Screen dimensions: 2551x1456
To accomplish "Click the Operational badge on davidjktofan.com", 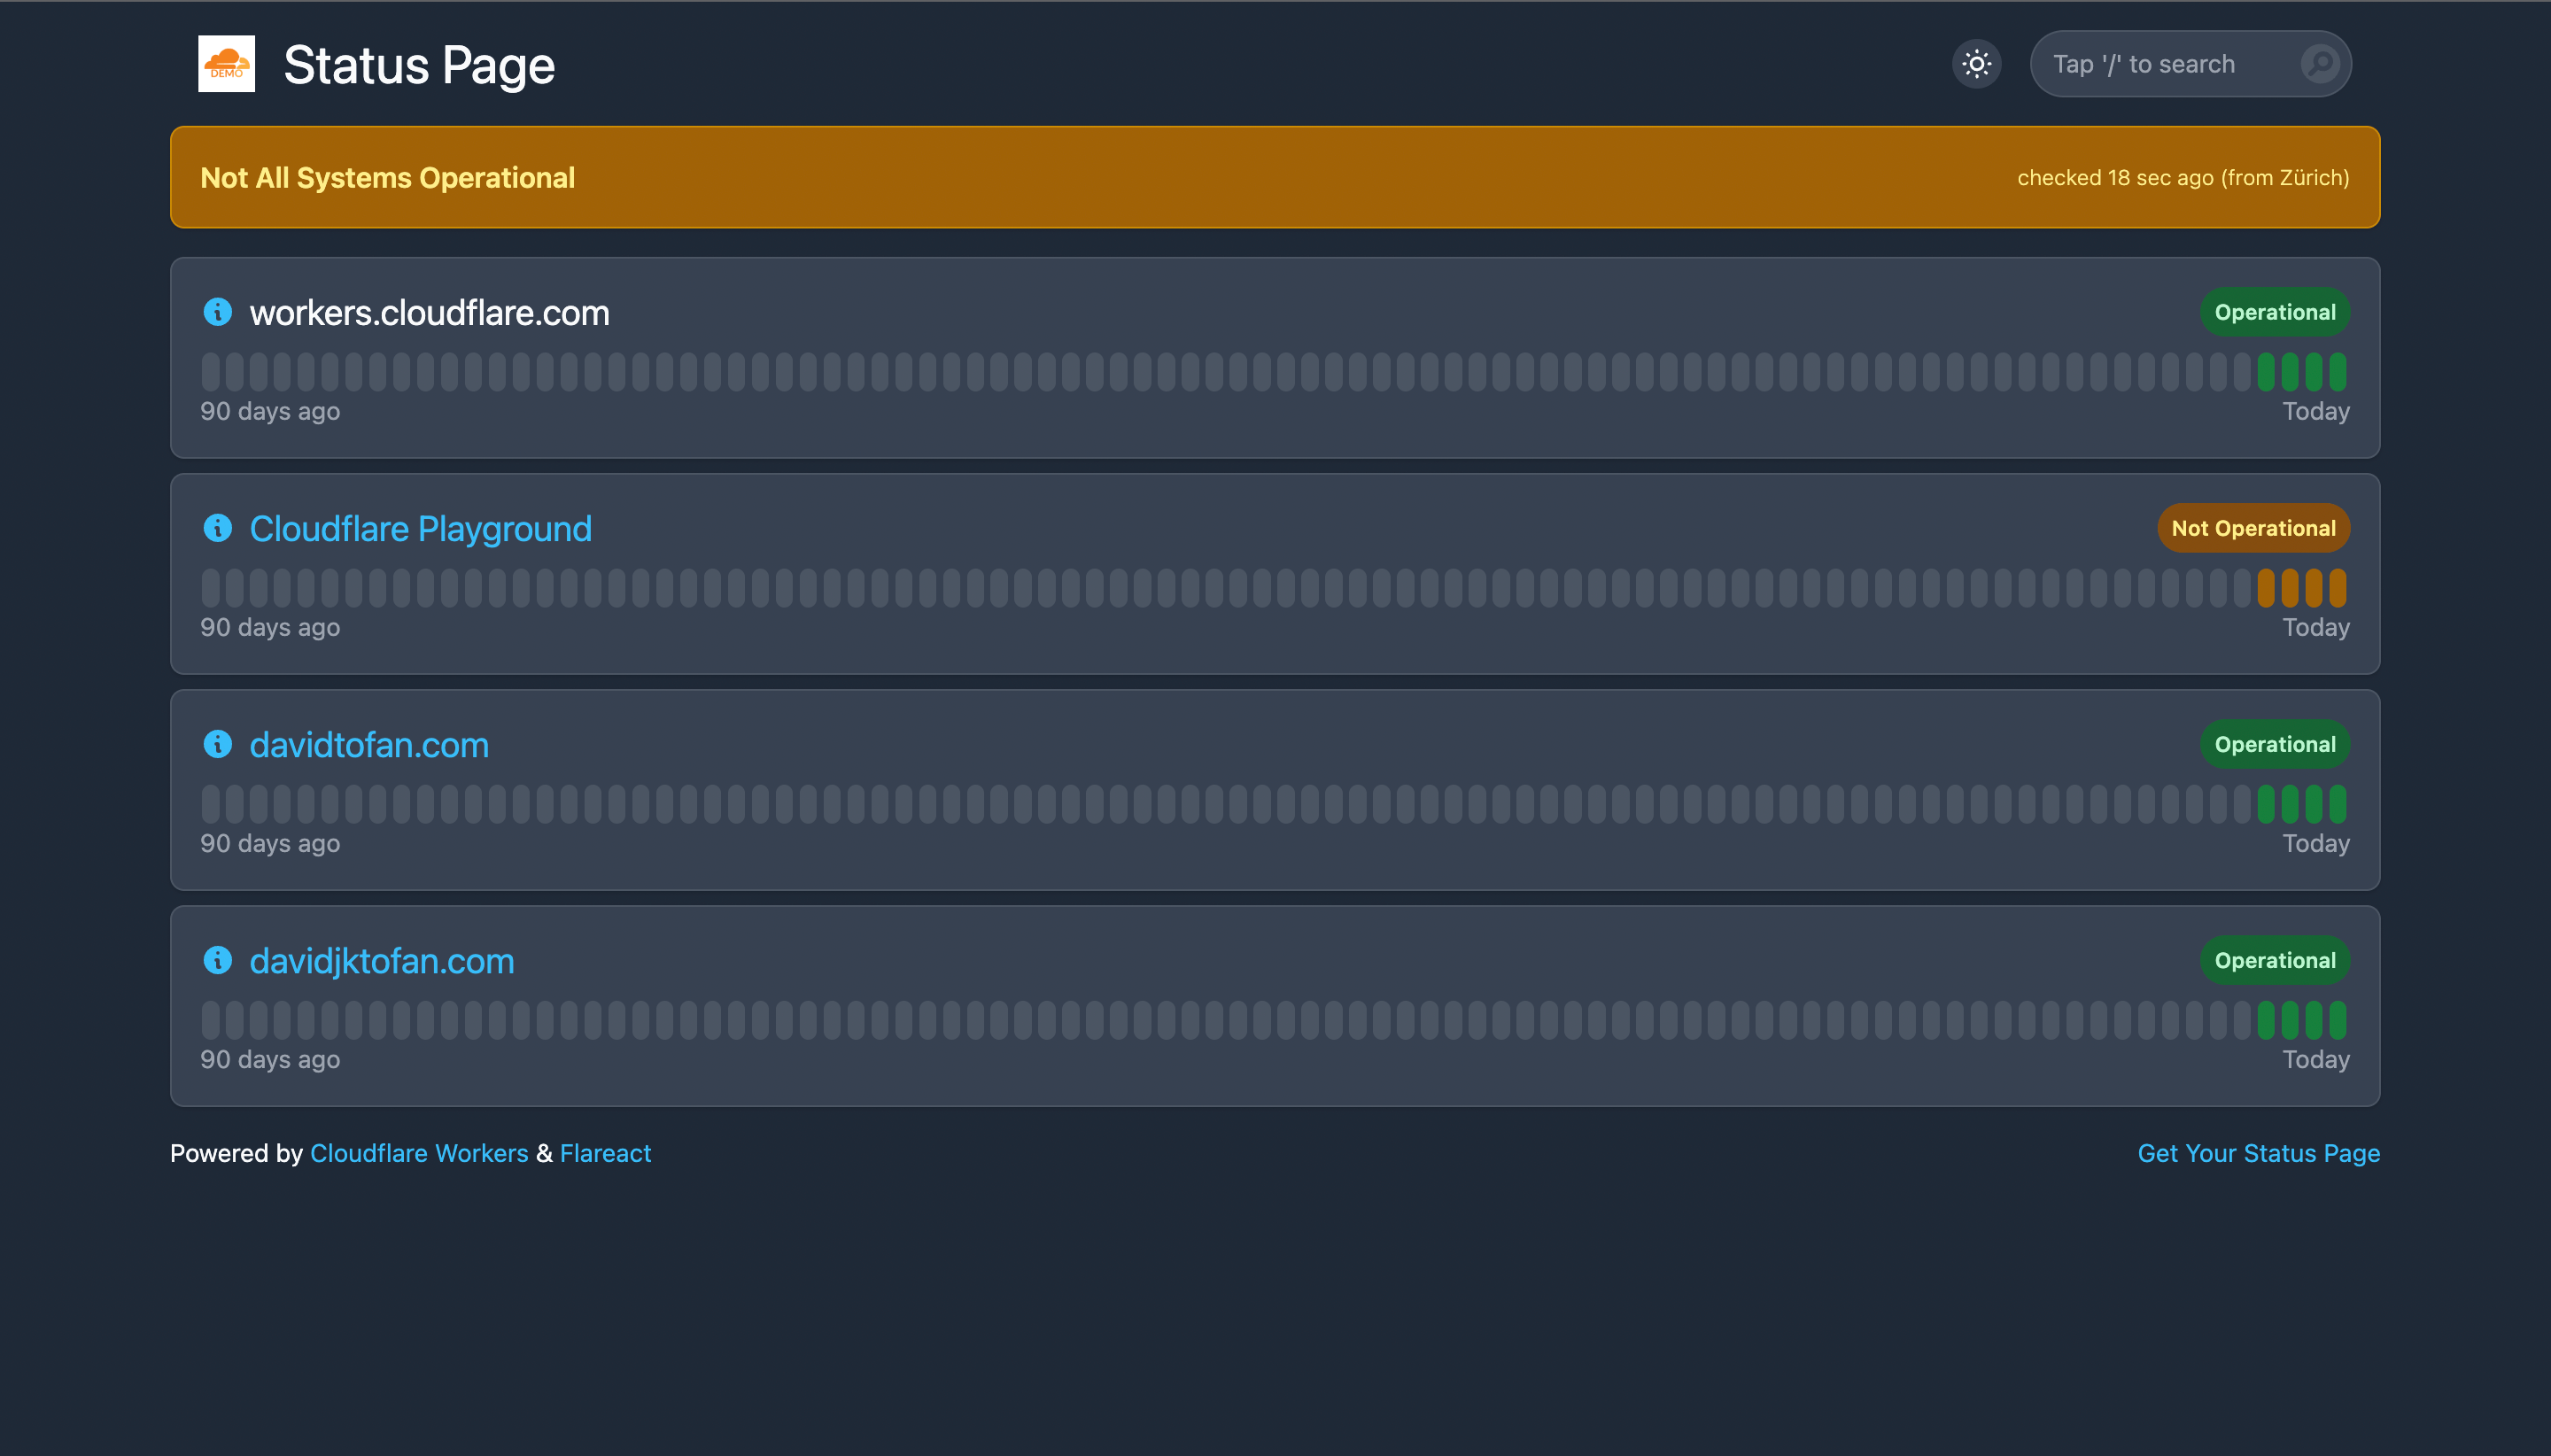I will (x=2273, y=960).
